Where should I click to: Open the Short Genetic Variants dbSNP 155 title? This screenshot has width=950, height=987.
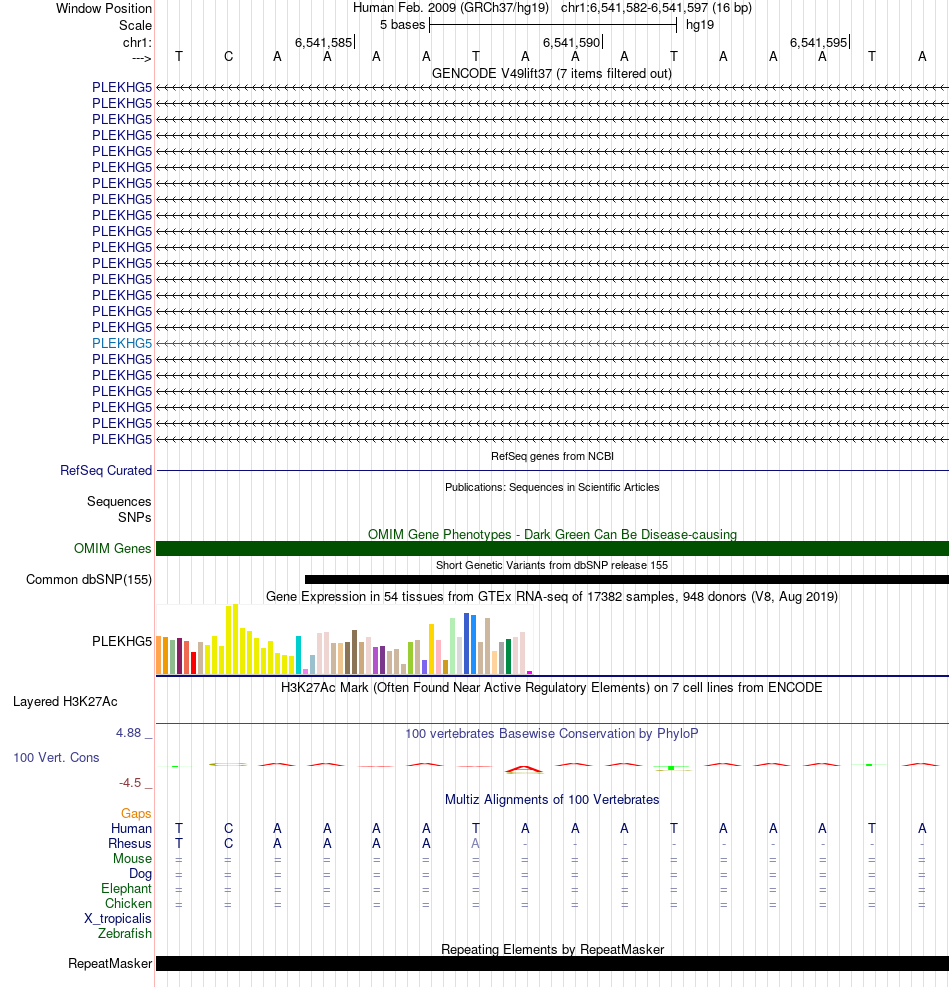pos(552,565)
